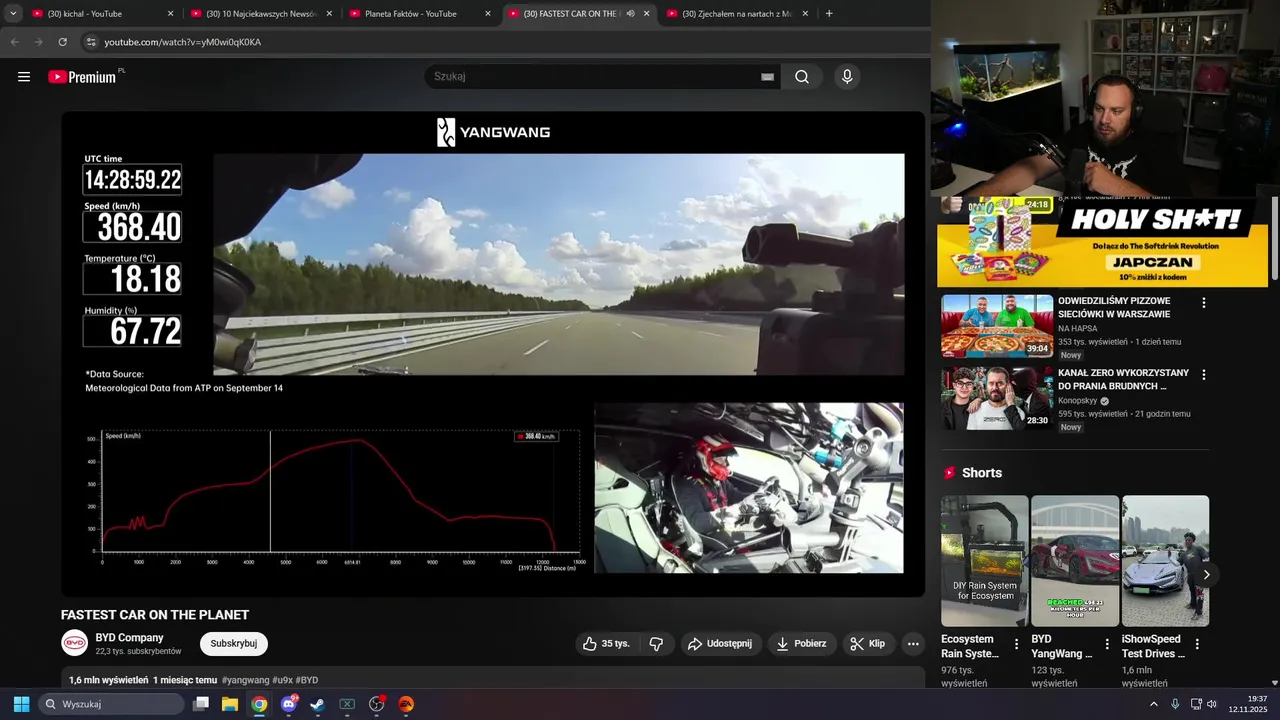Open Task View on taskbar
Image resolution: width=1280 pixels, height=720 pixels.
(x=201, y=704)
